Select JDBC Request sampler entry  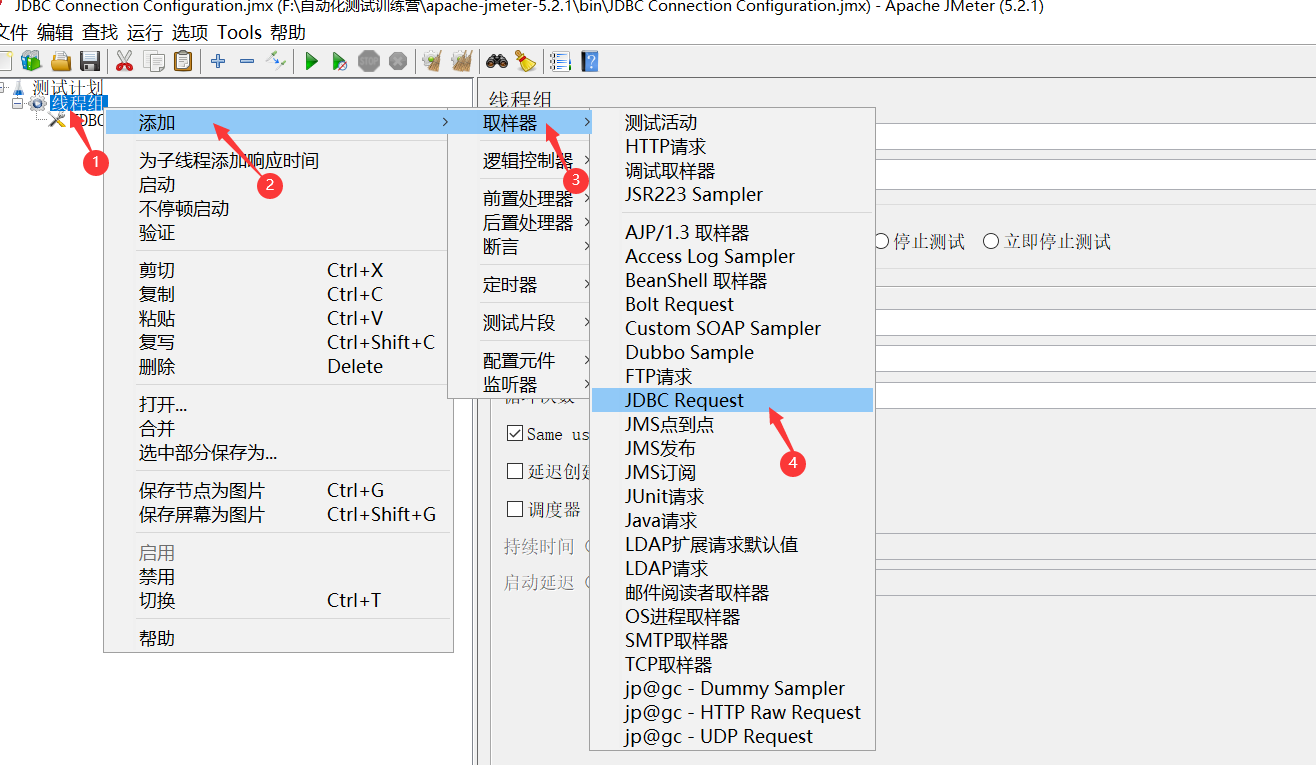732,400
